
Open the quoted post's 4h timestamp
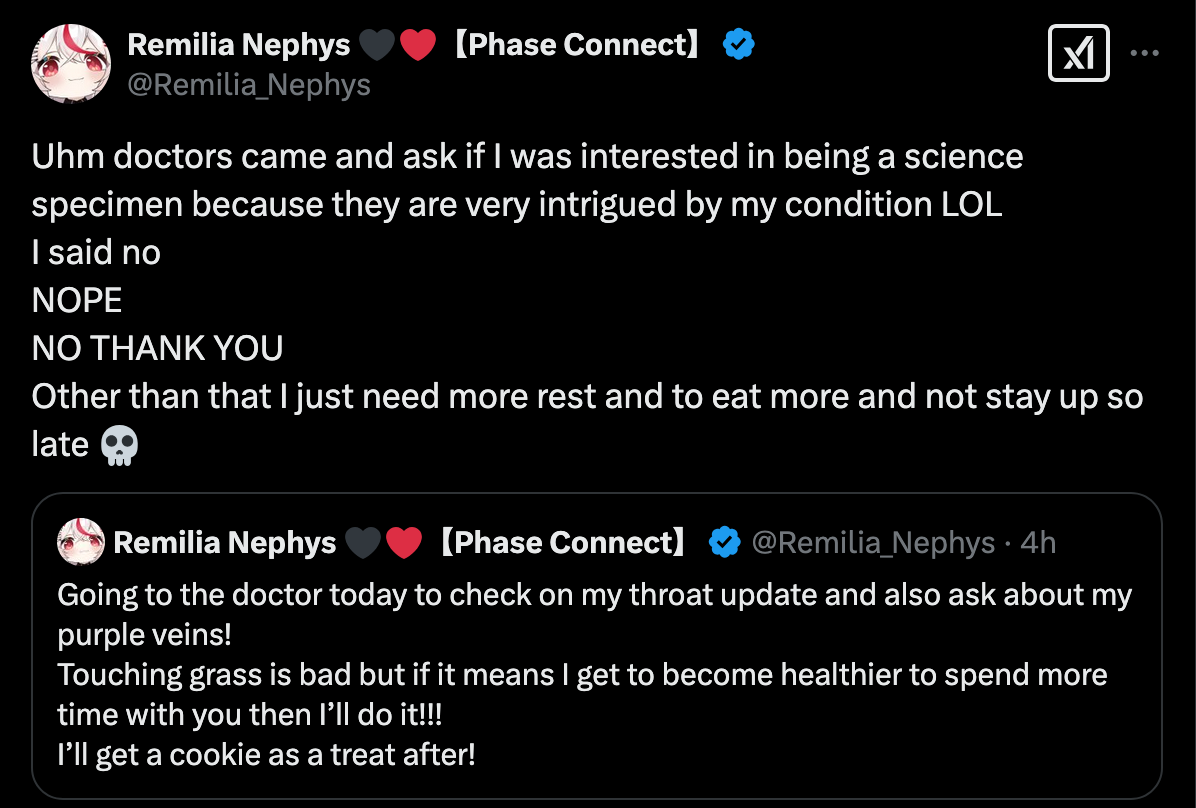1038,542
